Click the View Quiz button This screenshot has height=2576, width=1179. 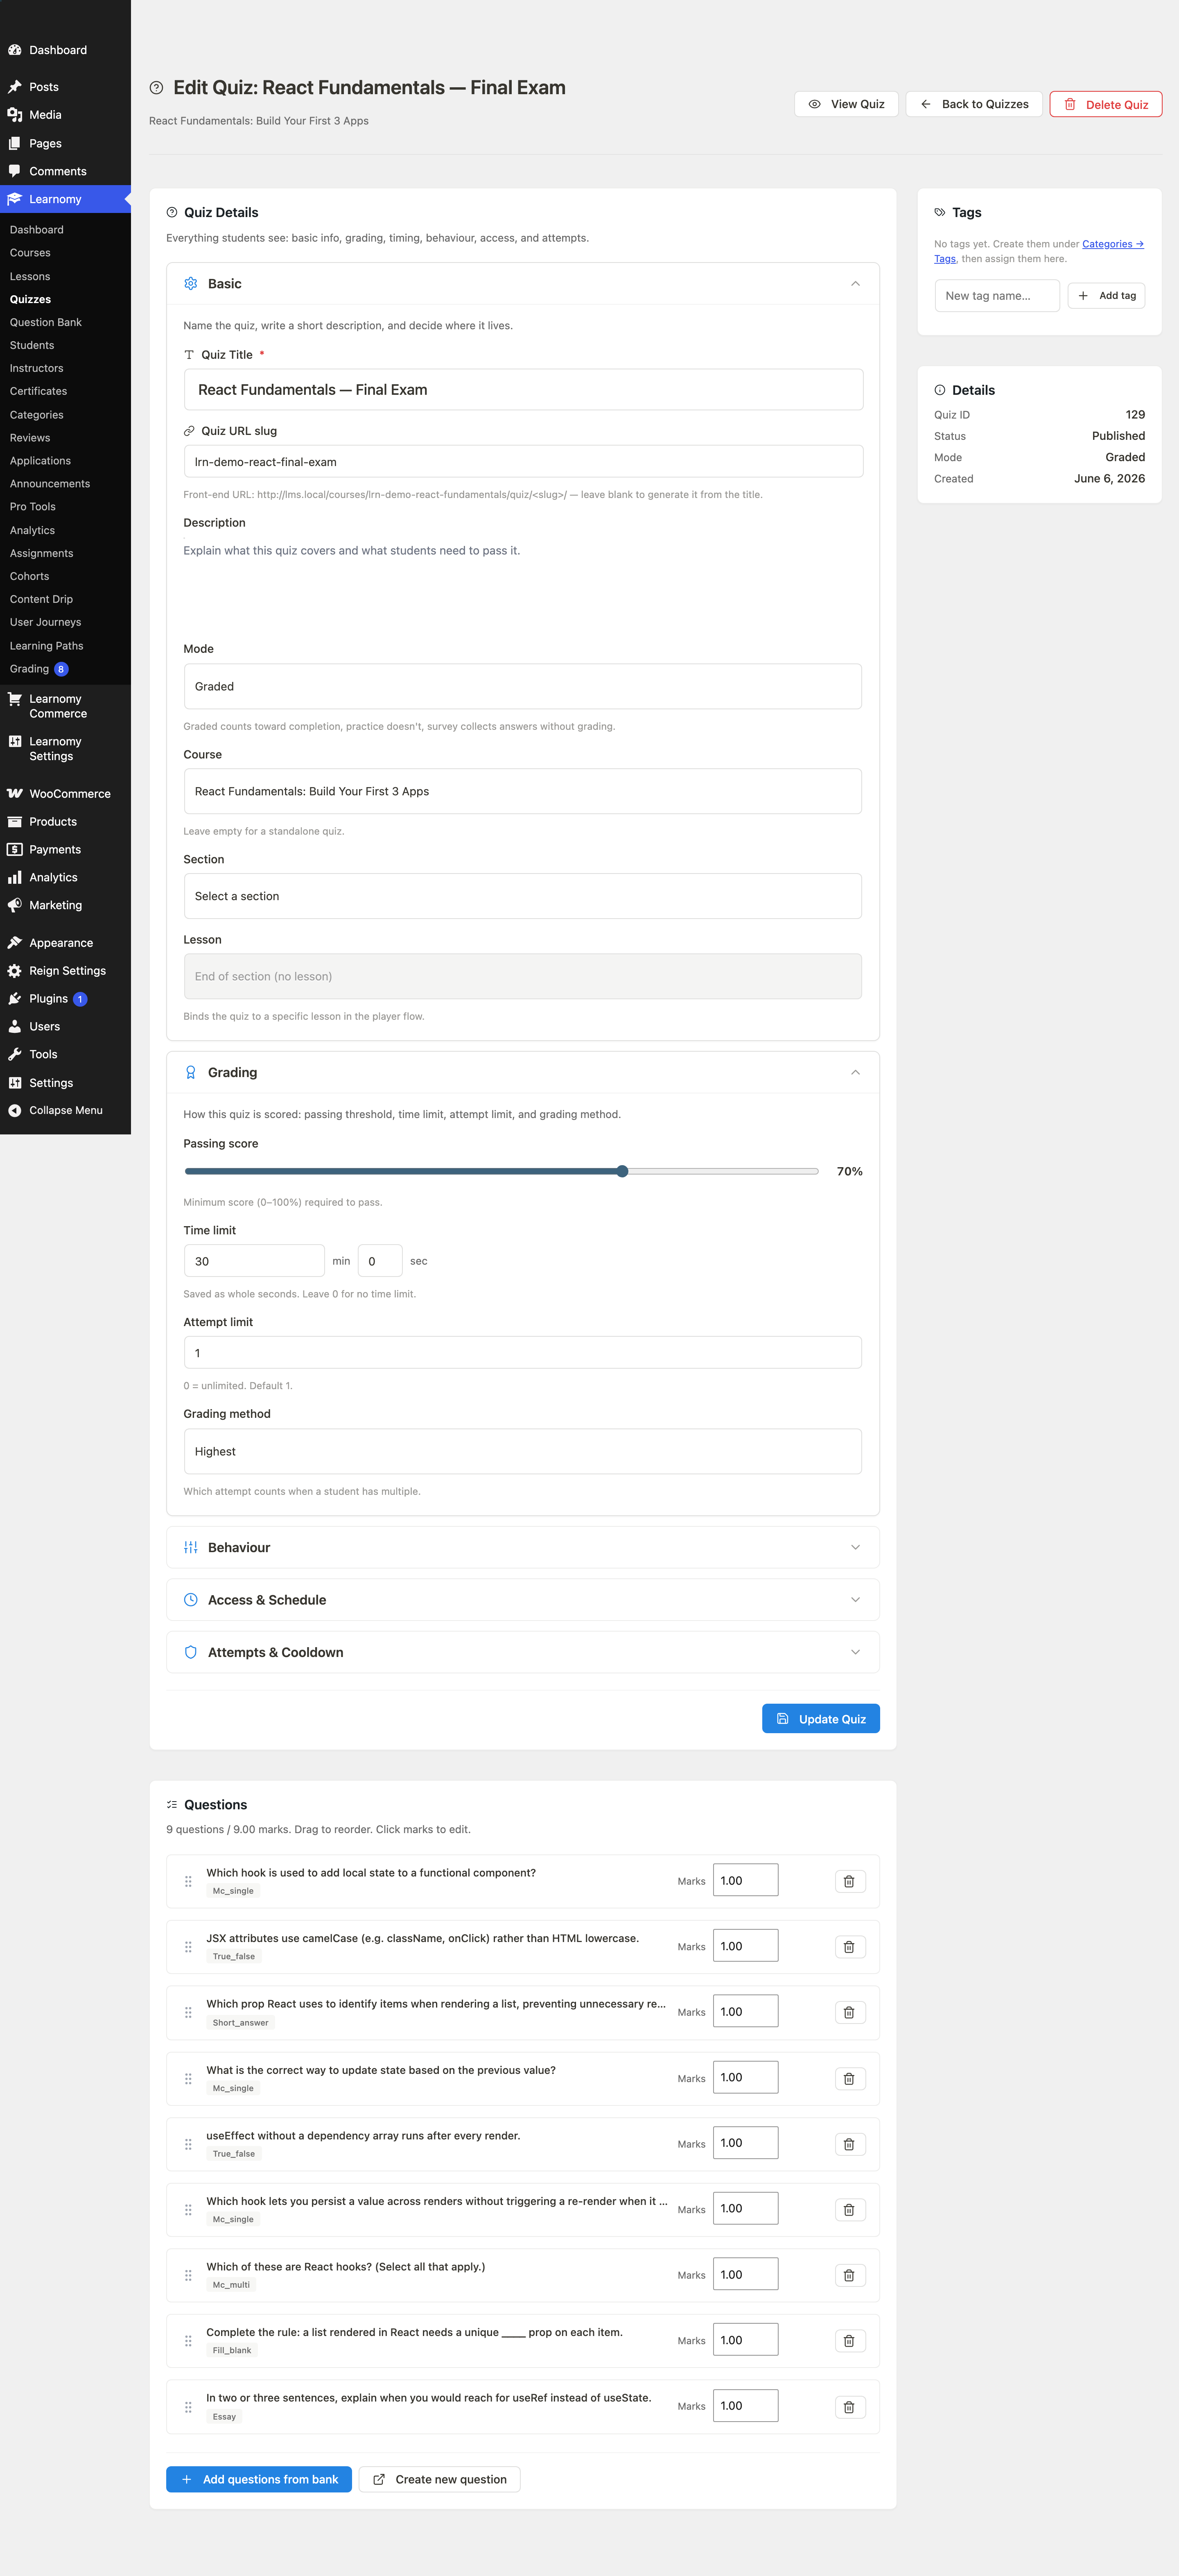[846, 104]
